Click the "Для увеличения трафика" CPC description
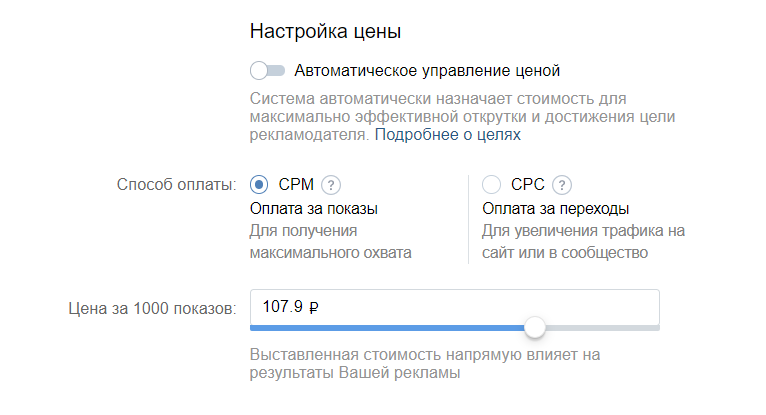The image size is (766, 415). (x=583, y=242)
